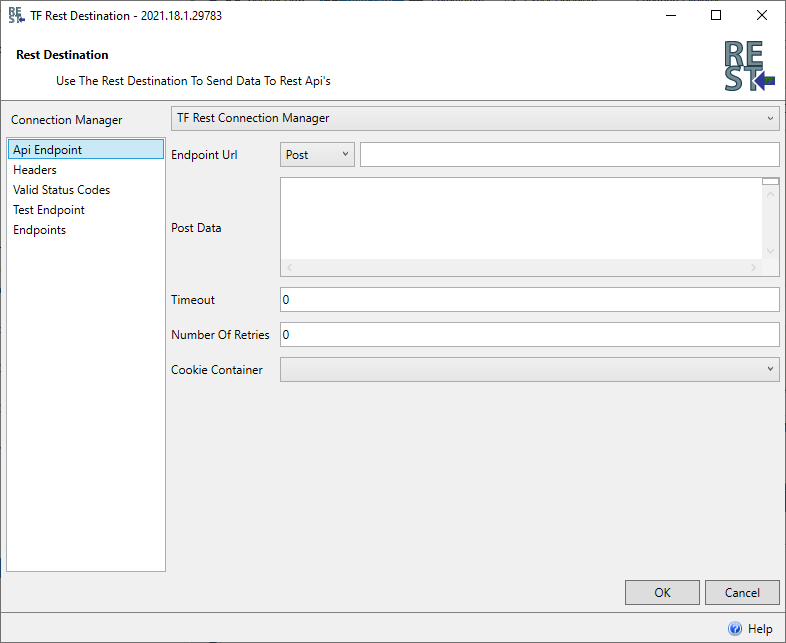Confirm with the OK button

[662, 592]
